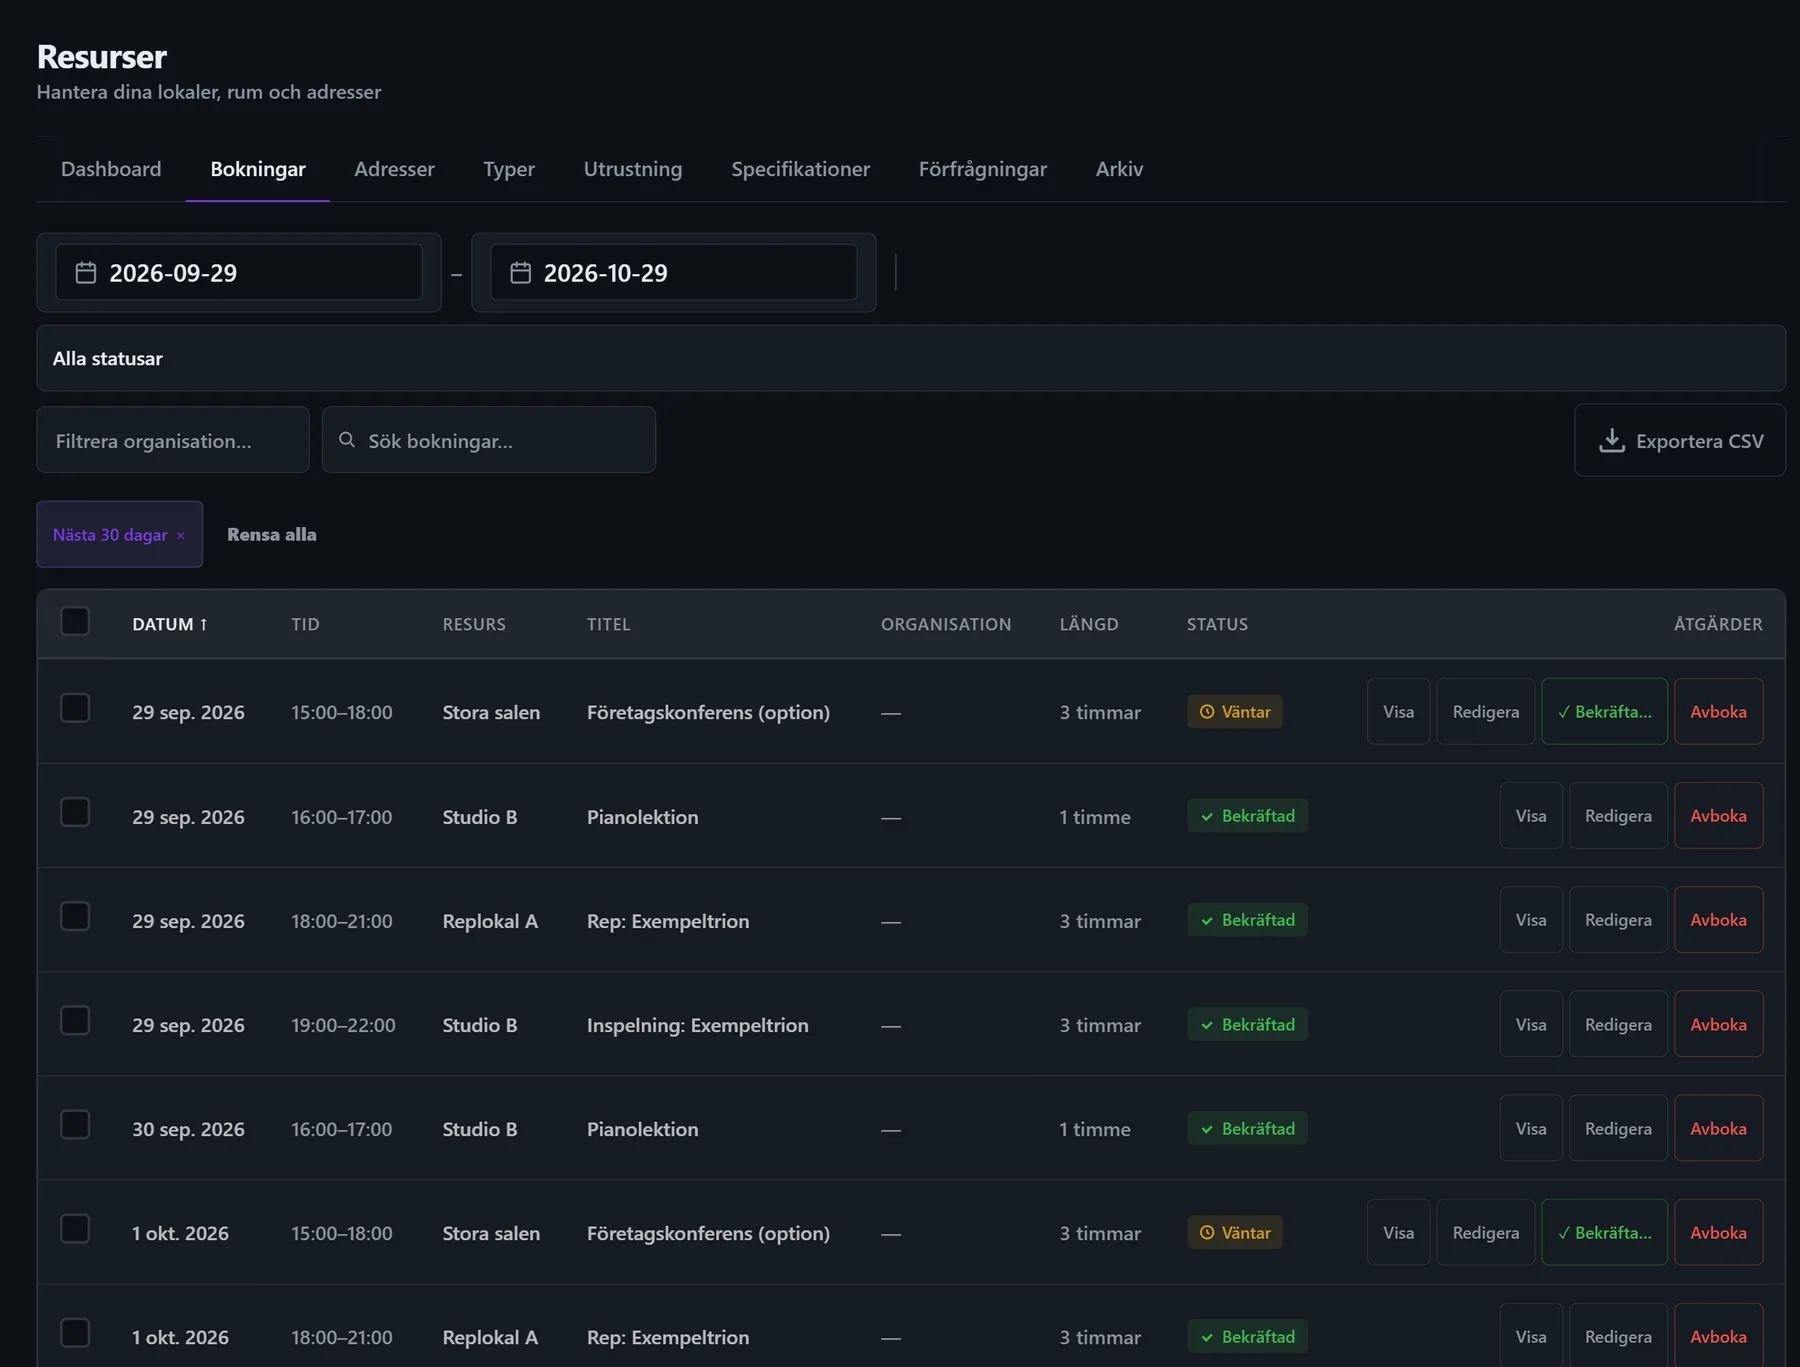
Task: Open the Typer tab
Action: coord(509,169)
